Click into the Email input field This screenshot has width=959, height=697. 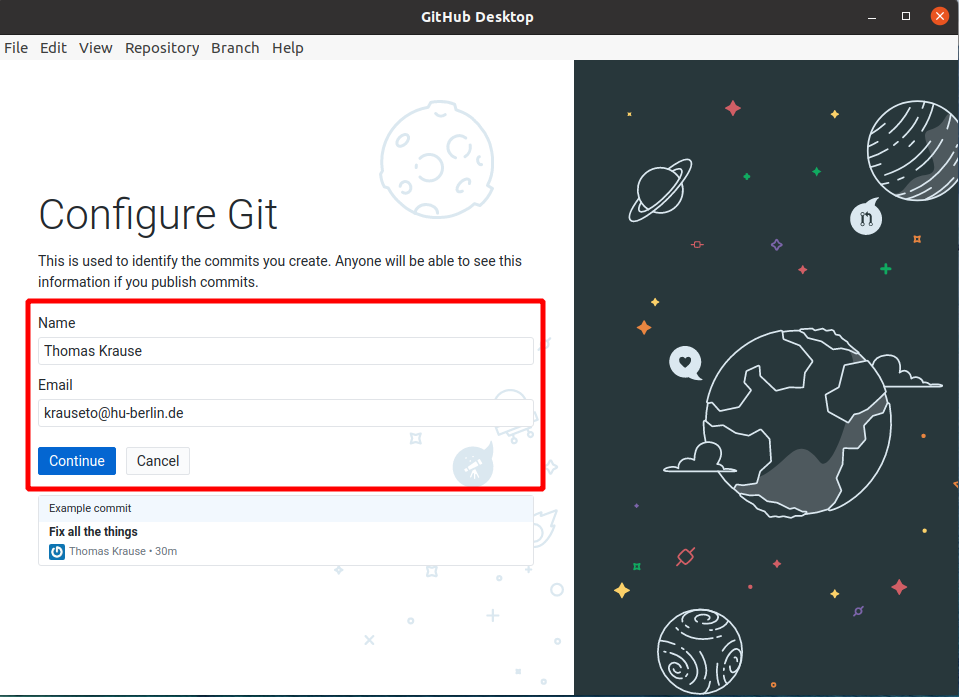(286, 413)
